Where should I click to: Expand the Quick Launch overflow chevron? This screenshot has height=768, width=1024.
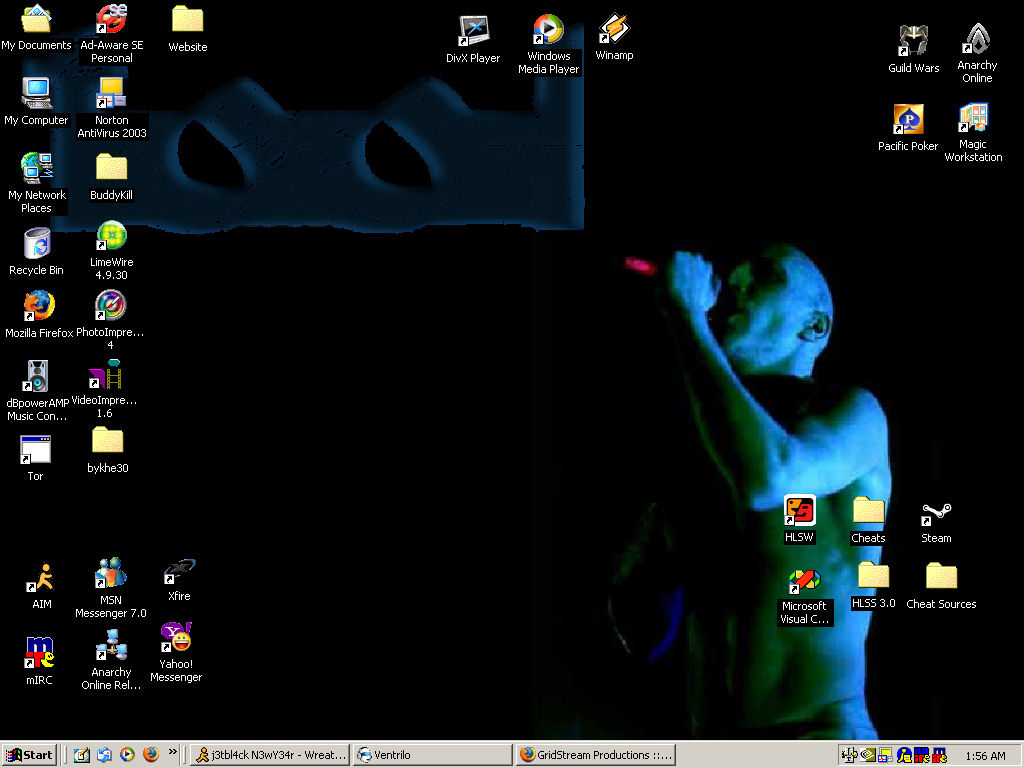pyautogui.click(x=173, y=752)
